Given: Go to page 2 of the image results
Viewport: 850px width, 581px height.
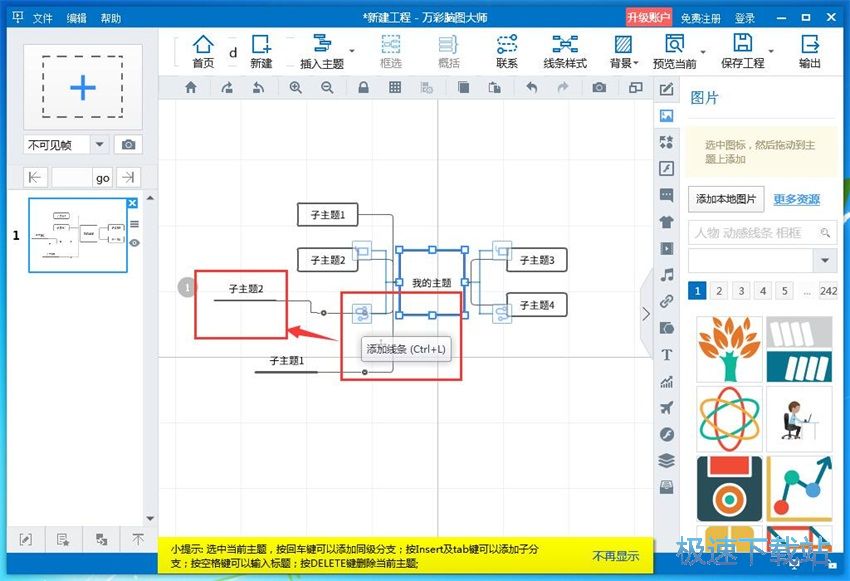Looking at the screenshot, I should [x=719, y=291].
